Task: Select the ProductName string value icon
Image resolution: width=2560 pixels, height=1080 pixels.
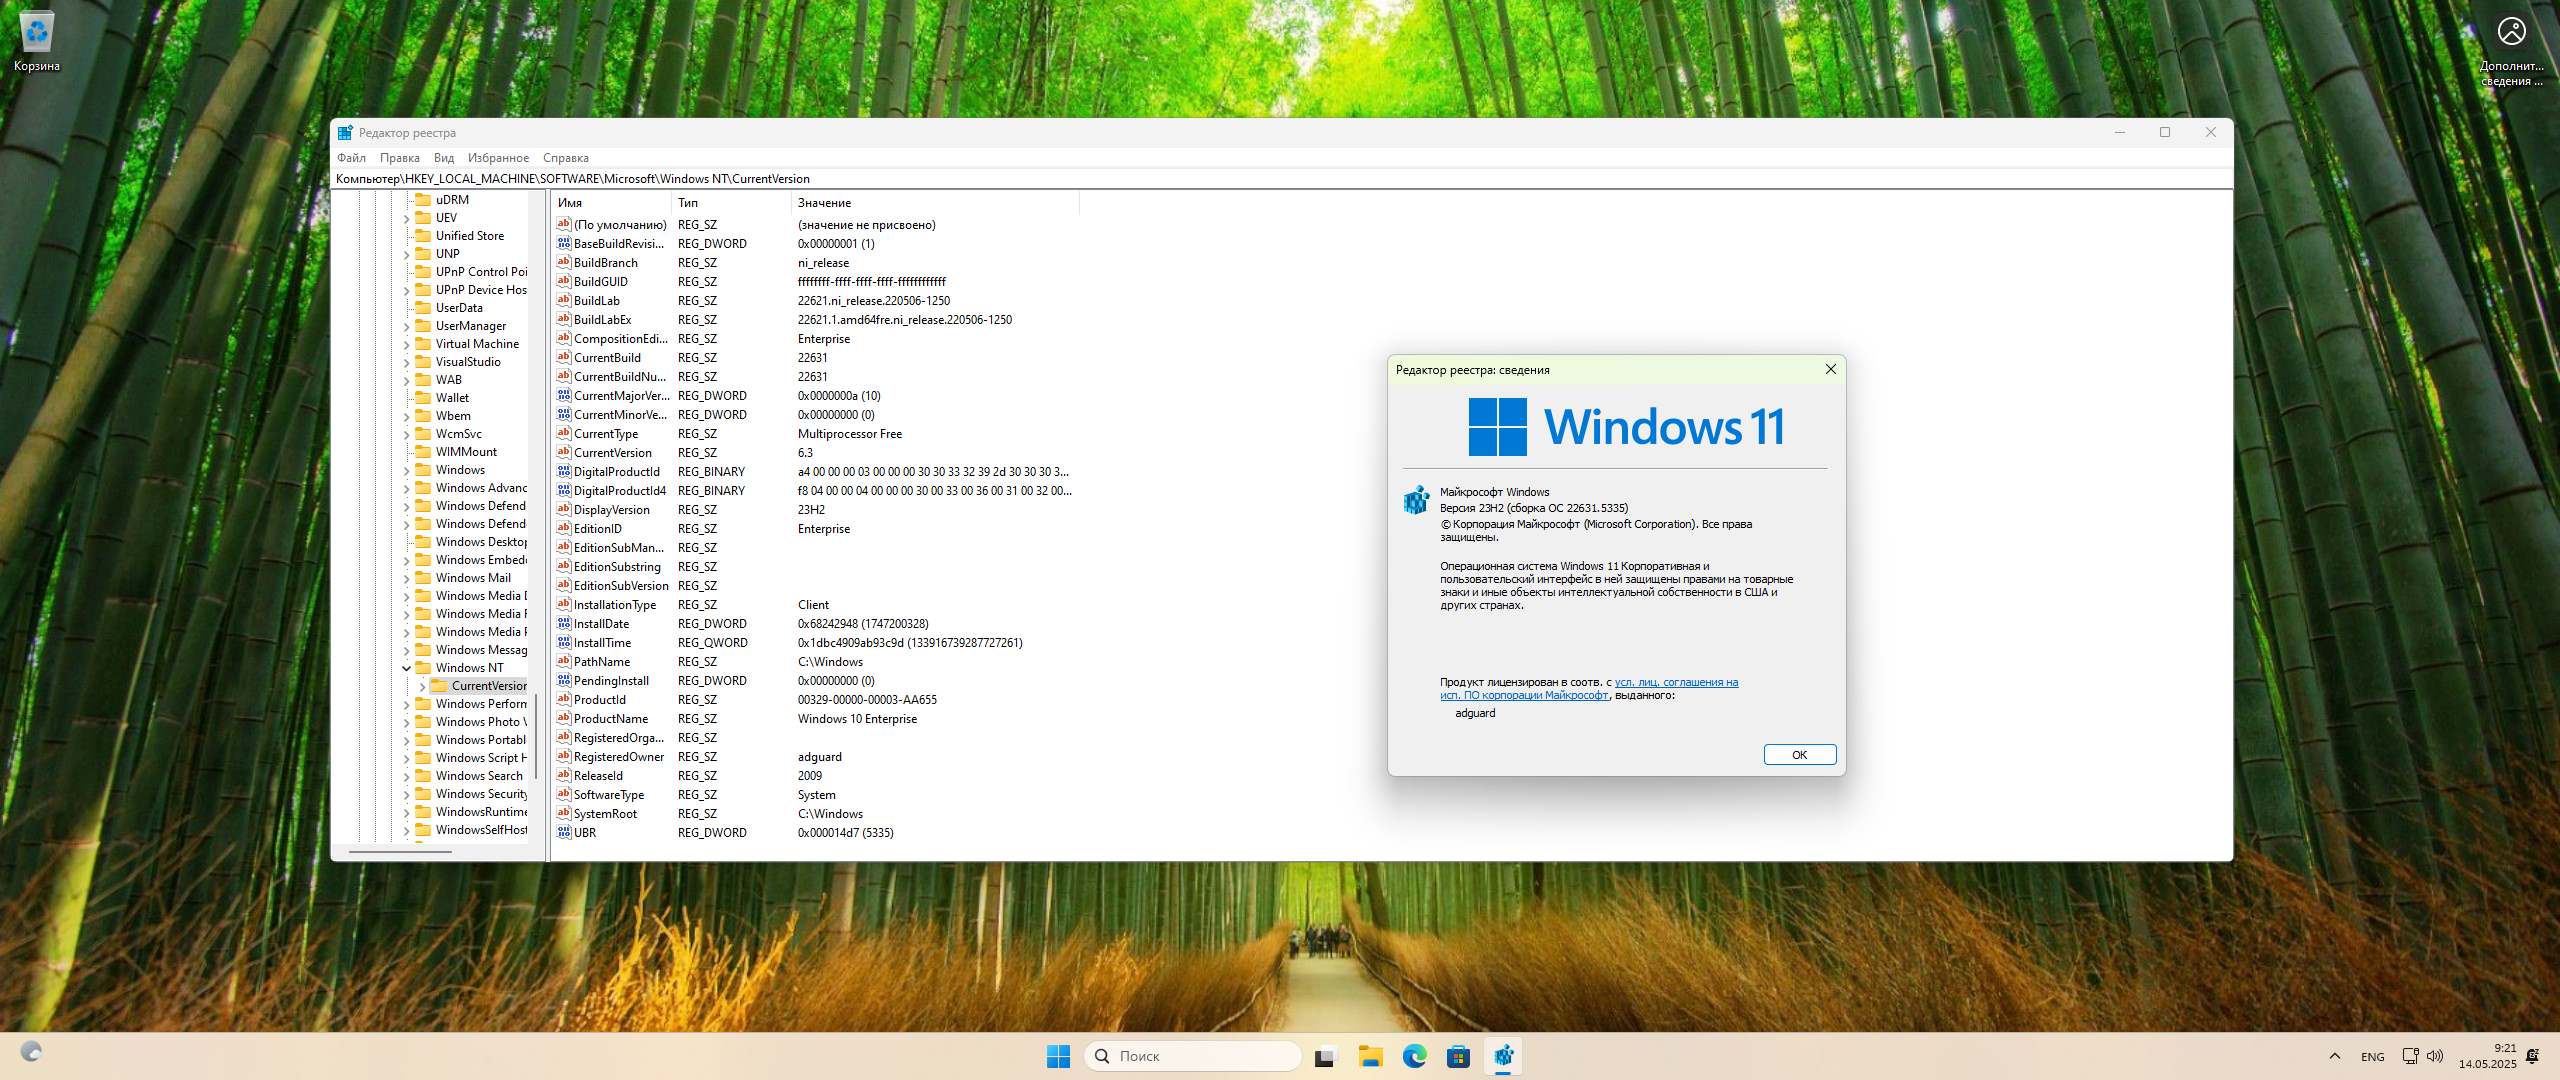Action: point(564,718)
